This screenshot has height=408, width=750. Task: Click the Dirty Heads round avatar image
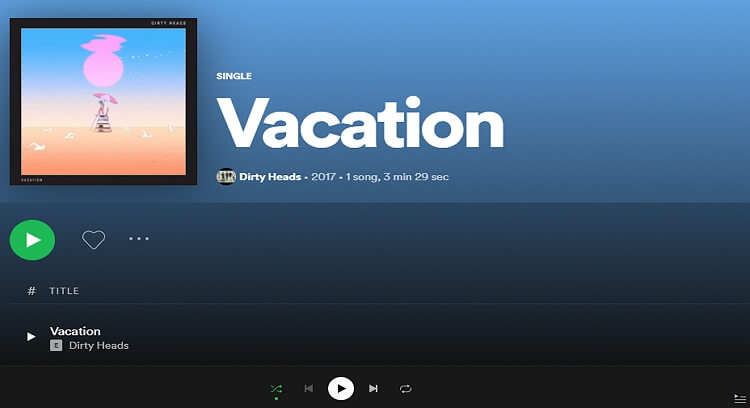point(226,176)
